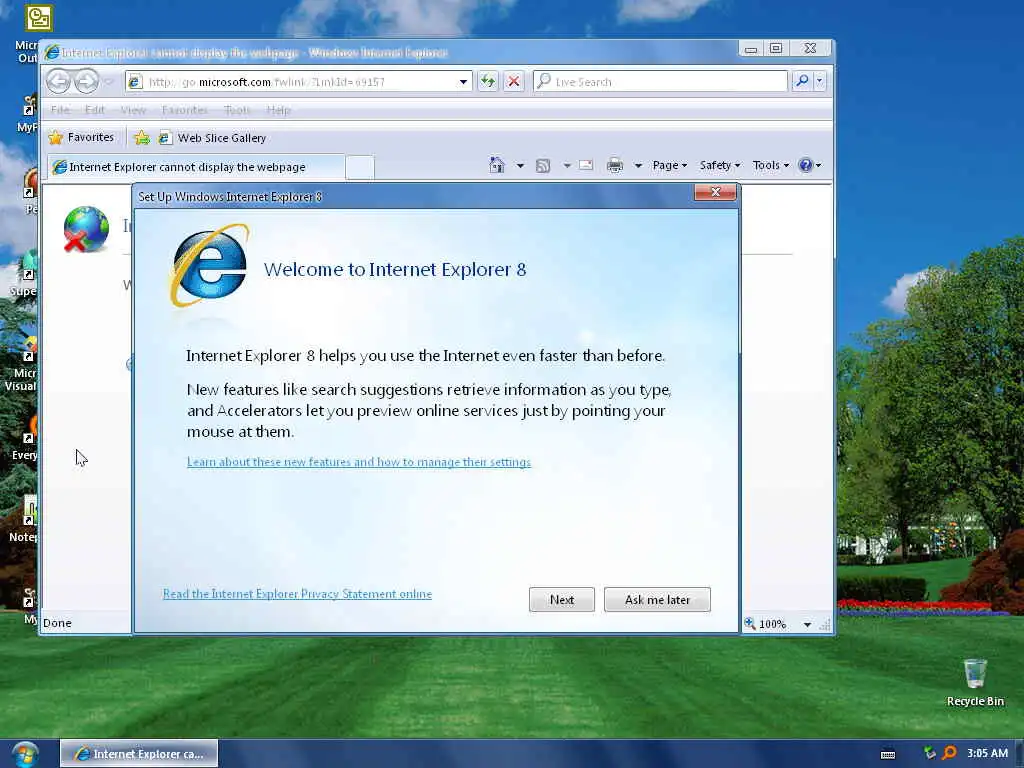This screenshot has height=768, width=1024.
Task: Click the orange search icon in the system tray
Action: click(x=950, y=753)
